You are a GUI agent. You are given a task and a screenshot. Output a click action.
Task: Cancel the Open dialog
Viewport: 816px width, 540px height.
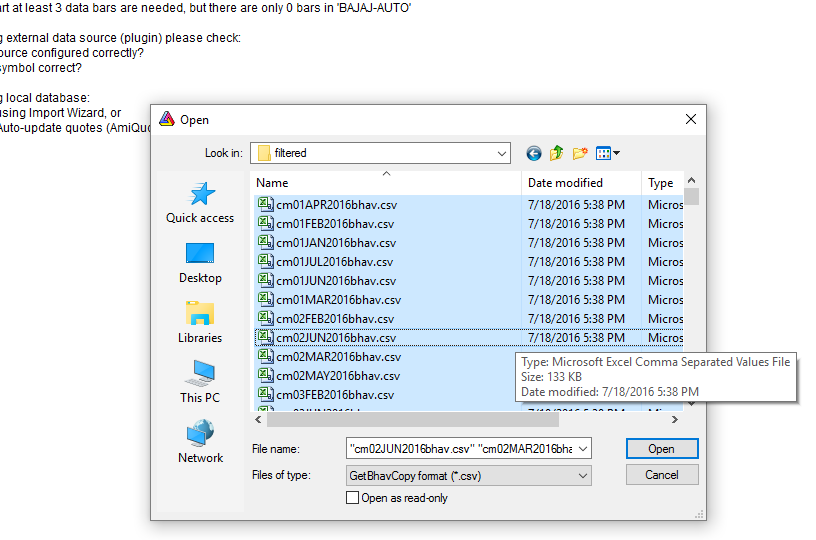click(662, 474)
